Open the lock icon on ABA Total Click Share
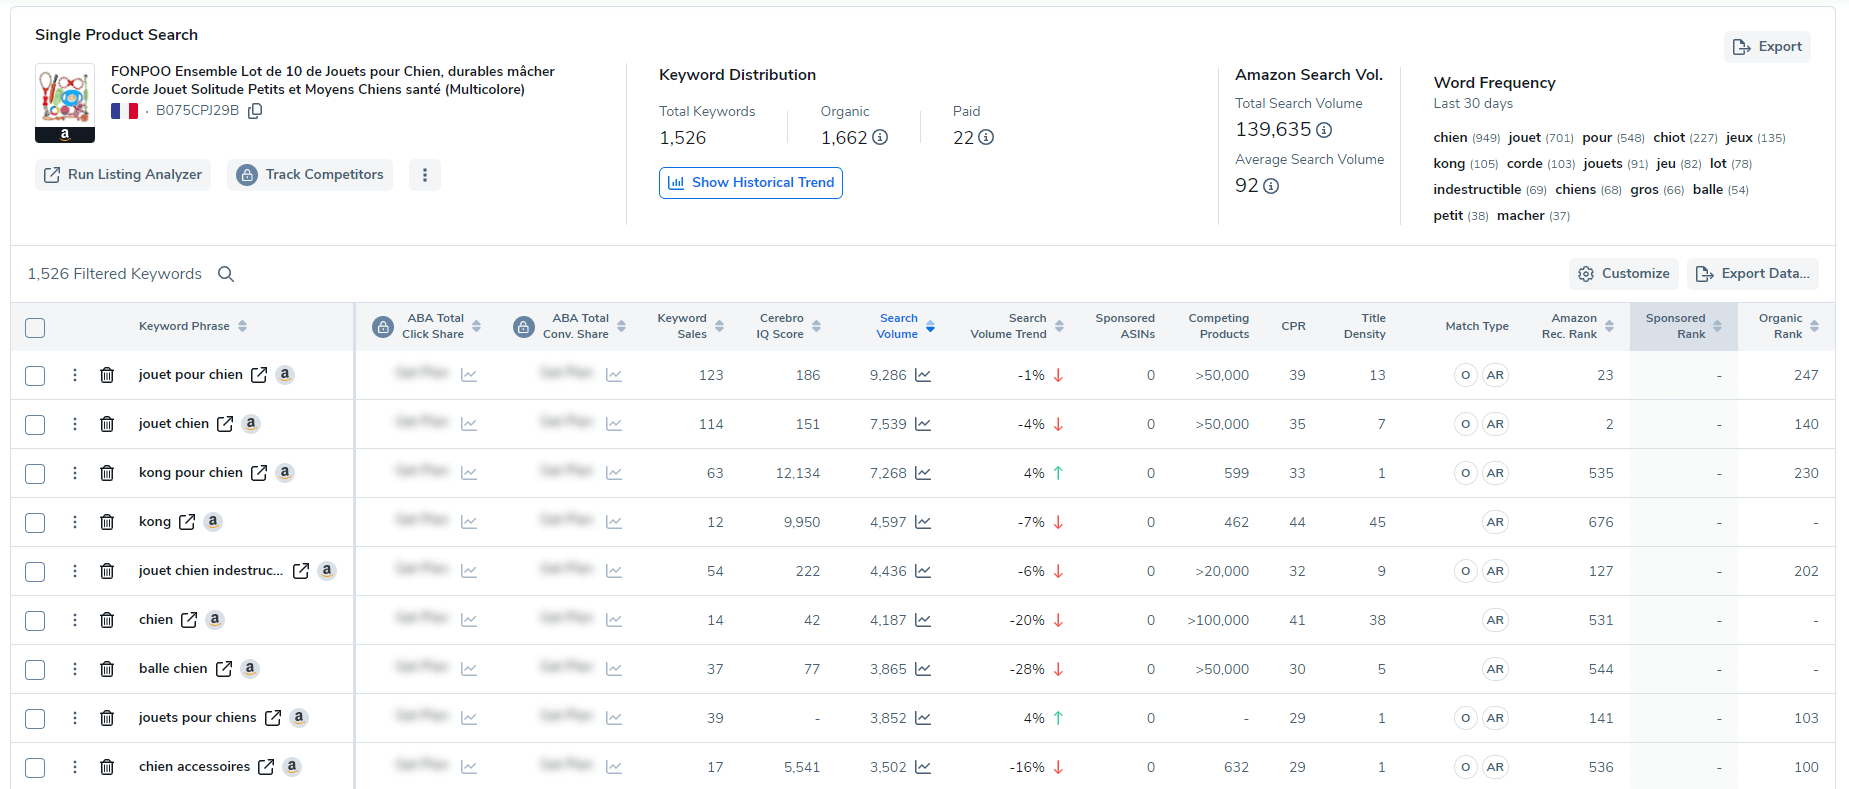 382,327
